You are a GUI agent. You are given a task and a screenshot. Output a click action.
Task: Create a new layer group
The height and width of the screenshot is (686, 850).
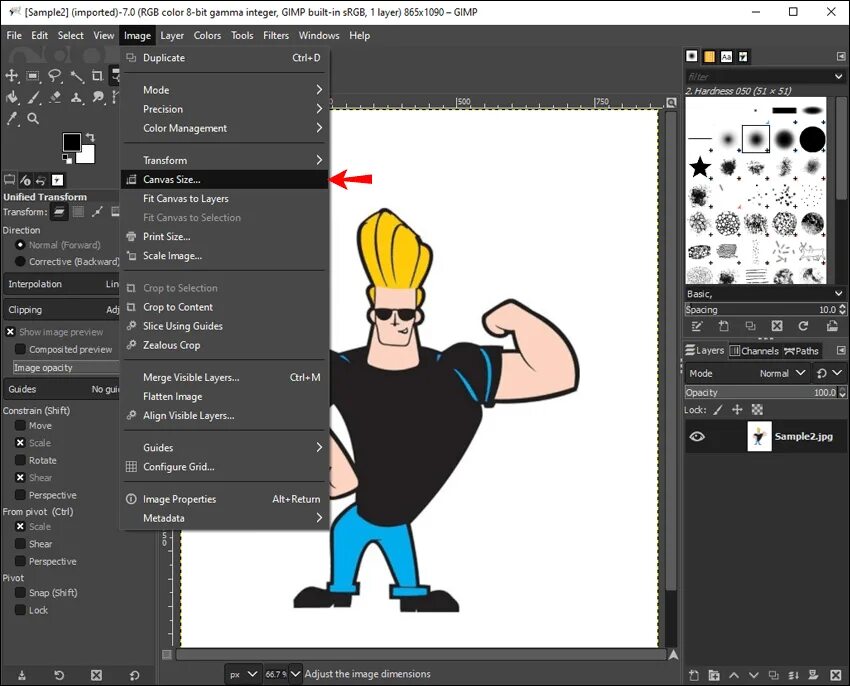(x=714, y=675)
